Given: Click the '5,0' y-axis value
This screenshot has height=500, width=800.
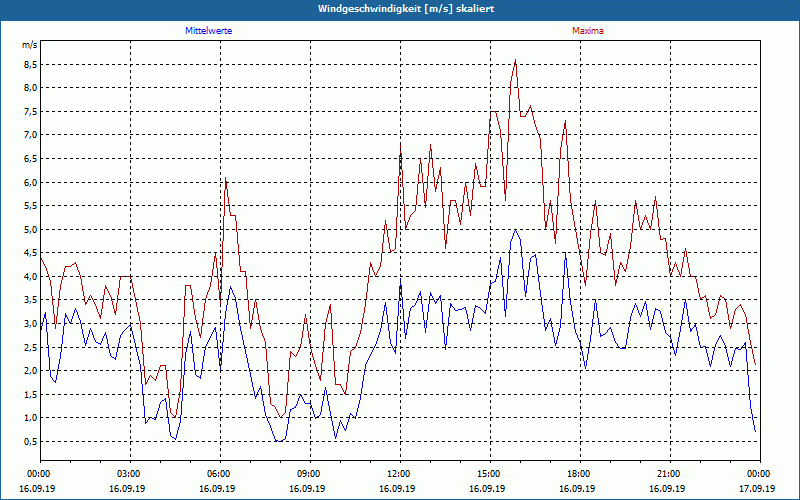Looking at the screenshot, I should tap(31, 229).
